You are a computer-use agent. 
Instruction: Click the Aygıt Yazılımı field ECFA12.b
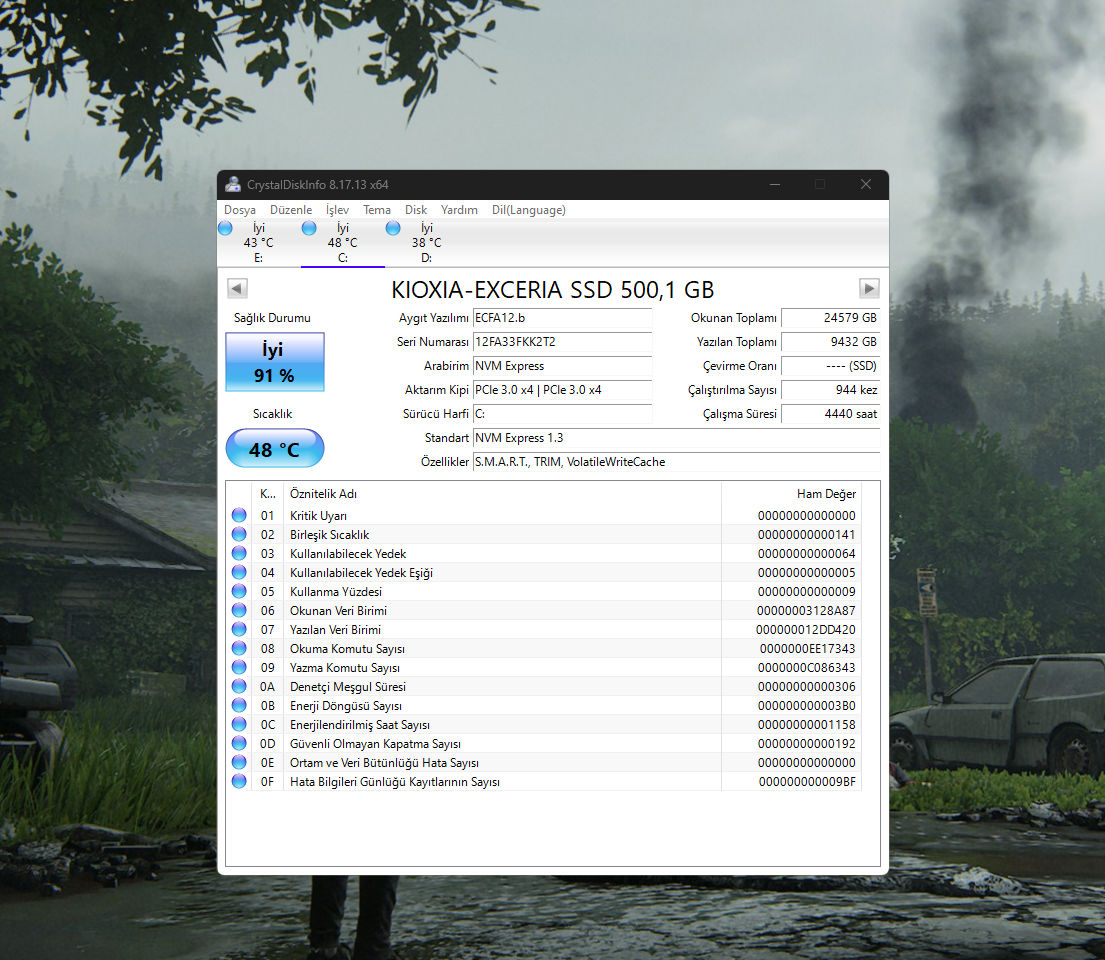pyautogui.click(x=562, y=318)
